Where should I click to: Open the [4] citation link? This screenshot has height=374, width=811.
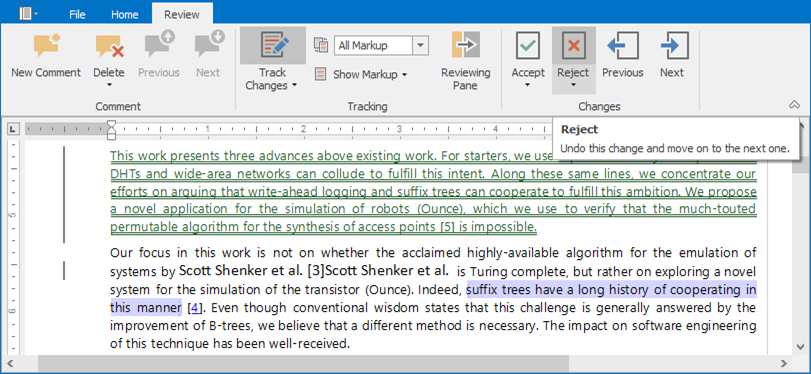[194, 308]
